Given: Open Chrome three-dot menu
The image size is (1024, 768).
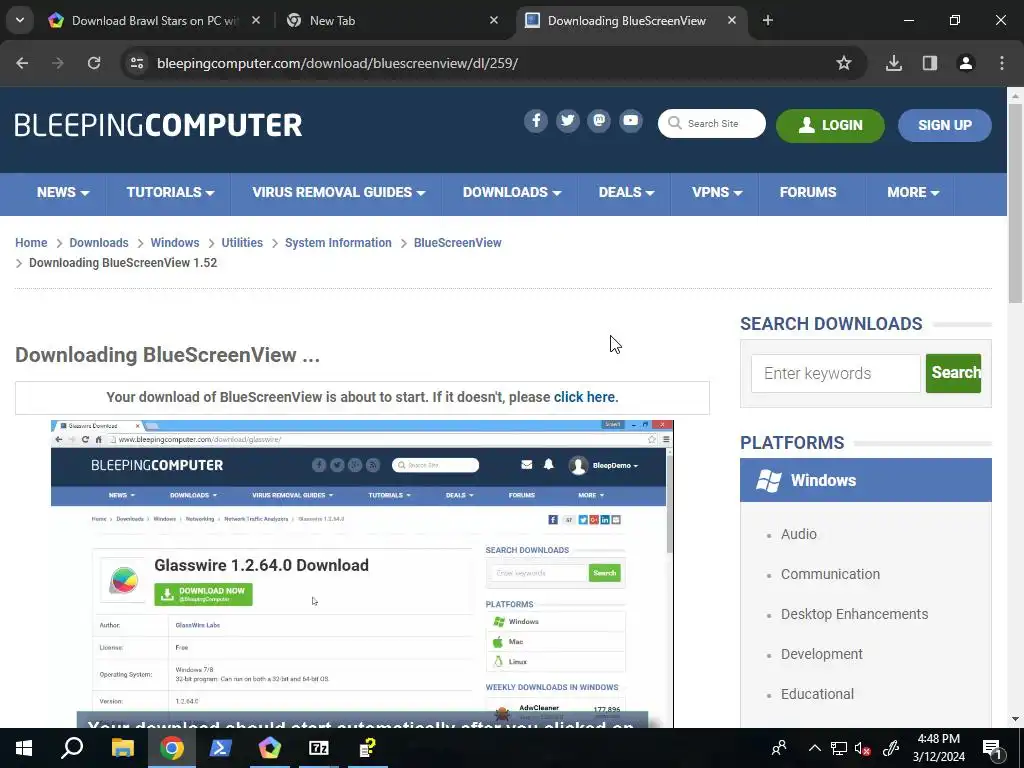Looking at the screenshot, I should coord(1002,63).
